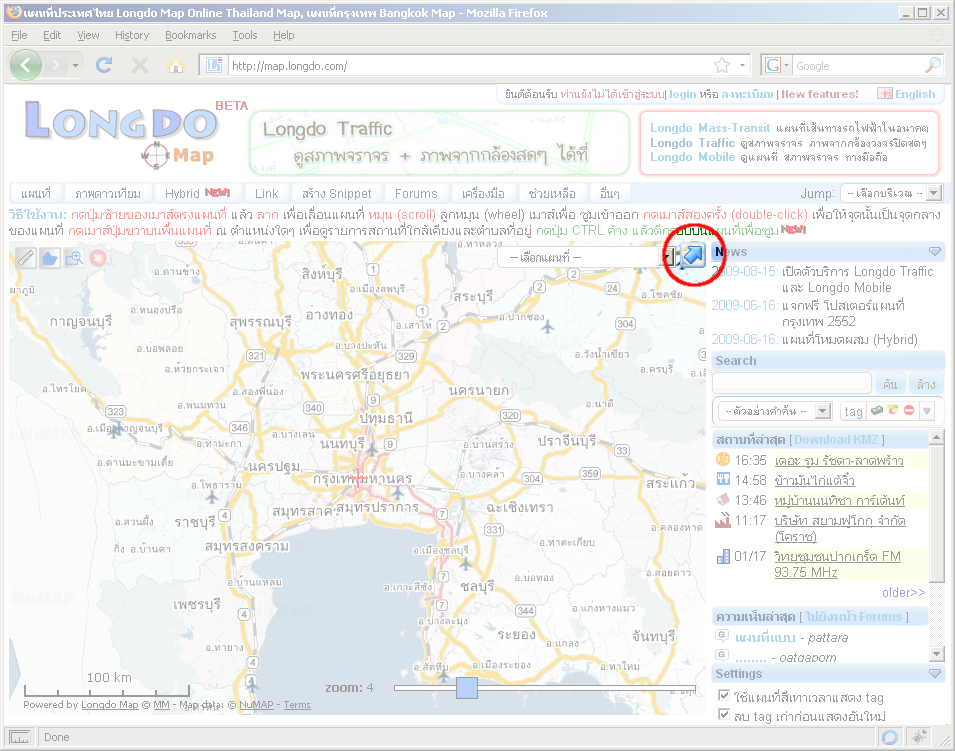This screenshot has height=751, width=955.
Task: Activate the zoom-to-rectangle magnifier tool
Action: [x=74, y=258]
